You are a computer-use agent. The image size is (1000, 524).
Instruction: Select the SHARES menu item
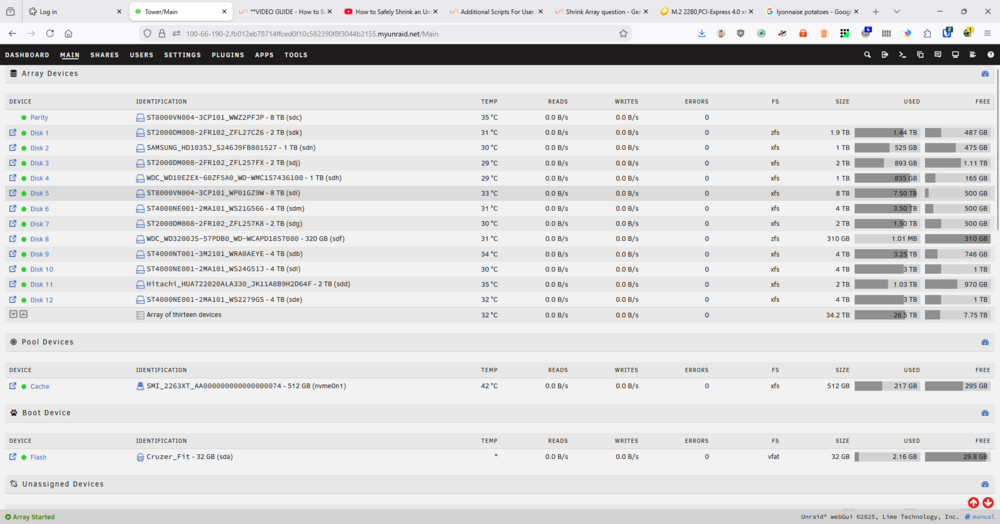click(x=105, y=55)
